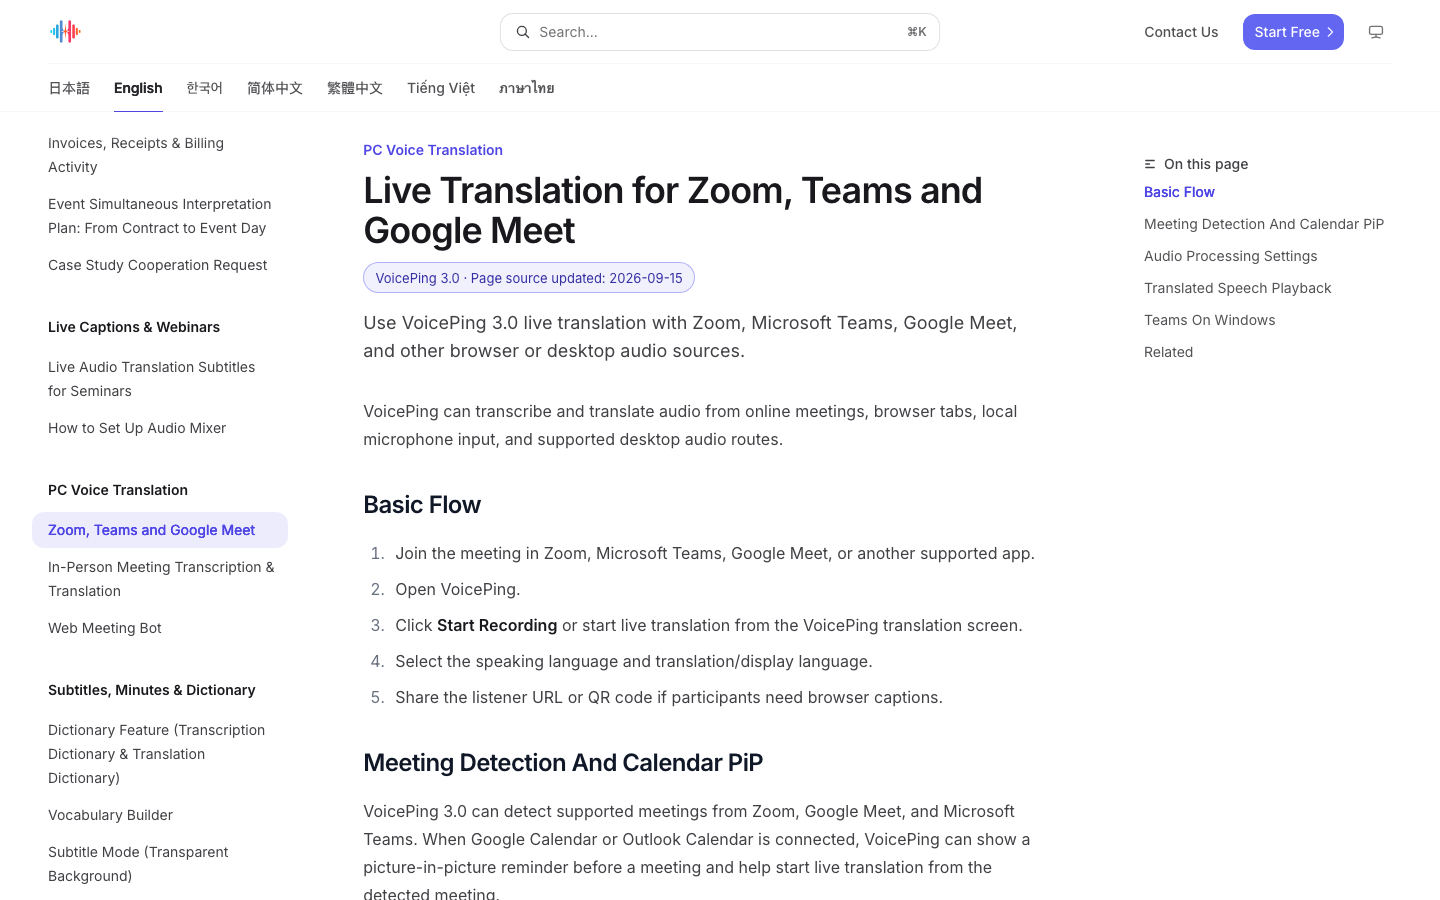Click the PC Voice Translation sidebar heading
This screenshot has width=1440, height=900.
click(x=118, y=490)
